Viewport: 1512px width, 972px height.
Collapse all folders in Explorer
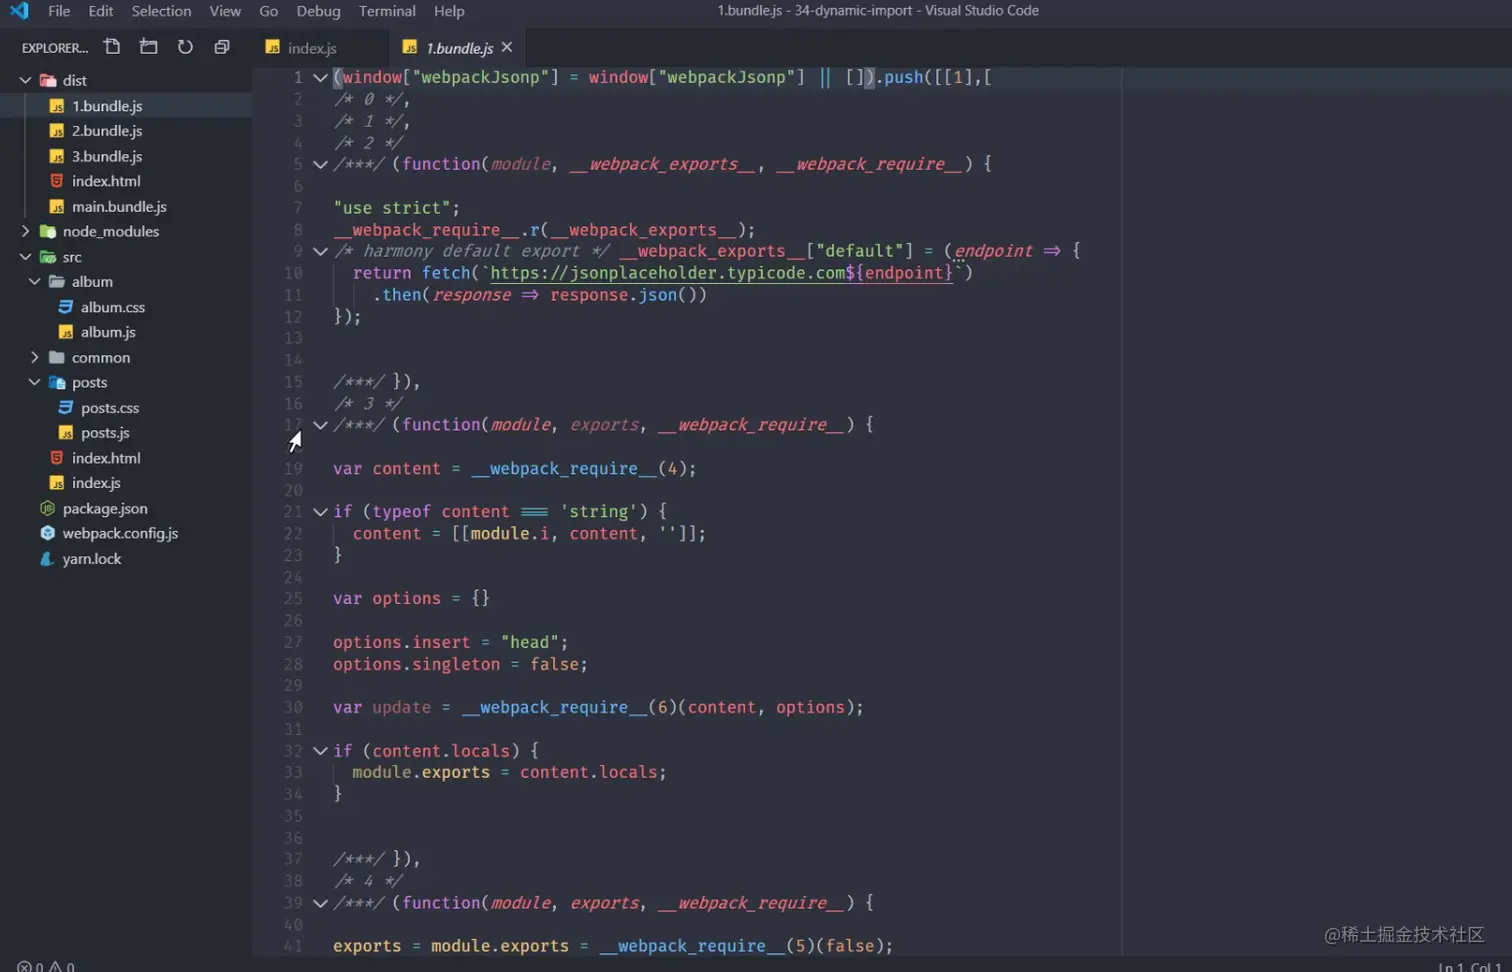(222, 47)
